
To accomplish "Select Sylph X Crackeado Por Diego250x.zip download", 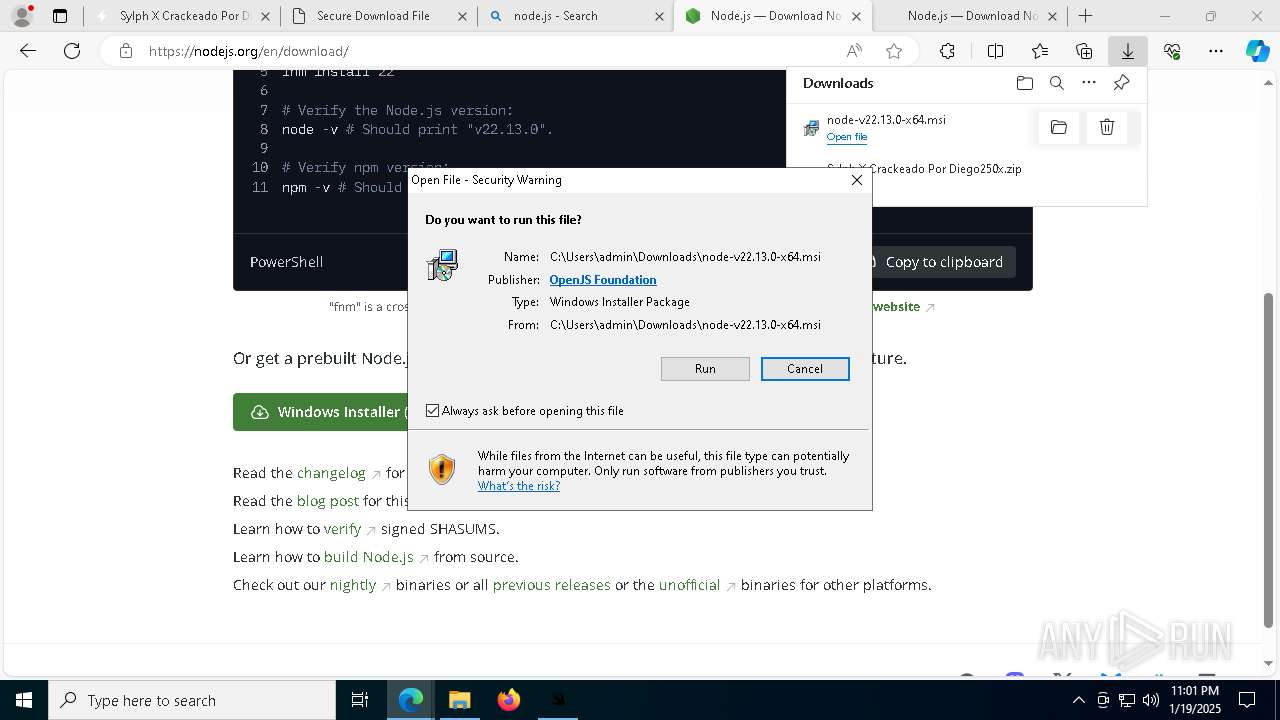I will point(924,169).
